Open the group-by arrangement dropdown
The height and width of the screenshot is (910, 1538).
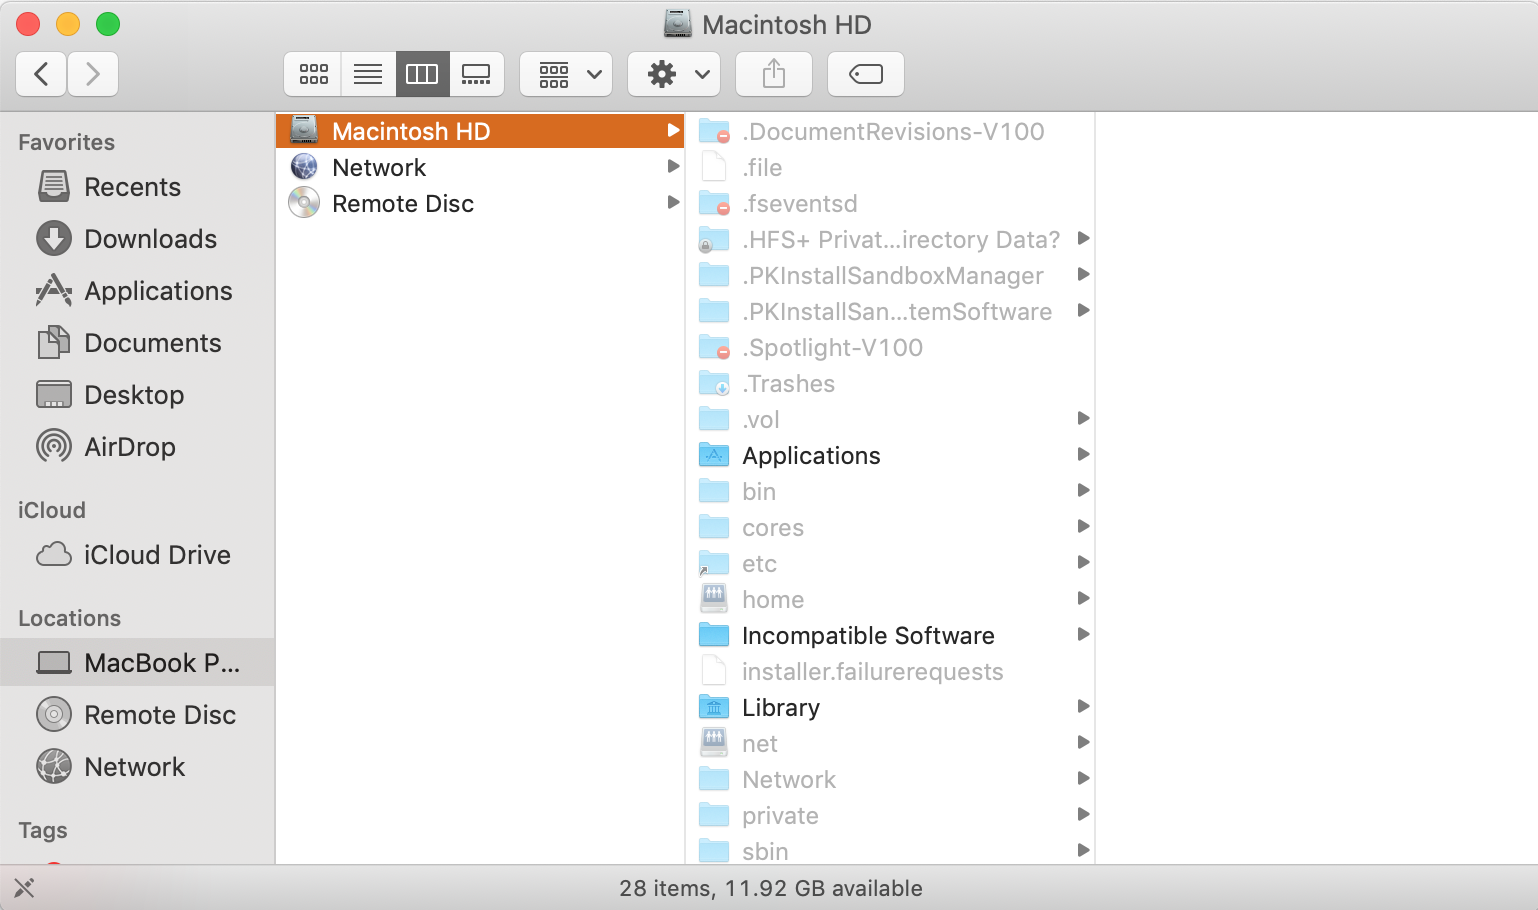(566, 74)
